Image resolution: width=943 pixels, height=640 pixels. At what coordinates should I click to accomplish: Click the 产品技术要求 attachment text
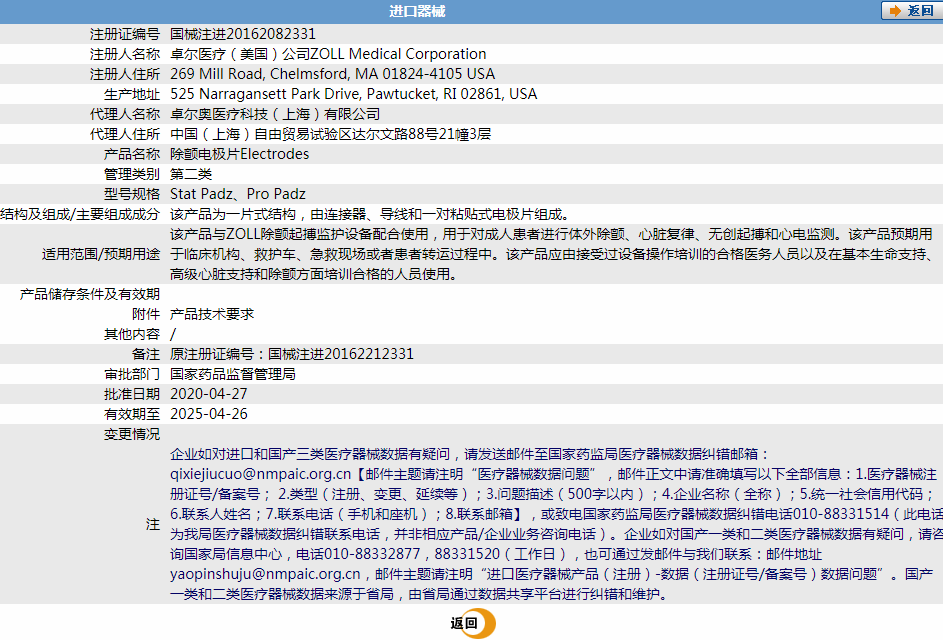click(x=212, y=314)
